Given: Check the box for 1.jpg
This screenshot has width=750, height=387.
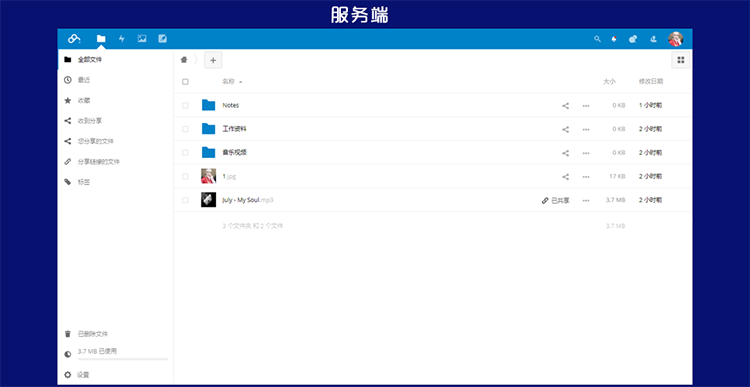Looking at the screenshot, I should [185, 177].
